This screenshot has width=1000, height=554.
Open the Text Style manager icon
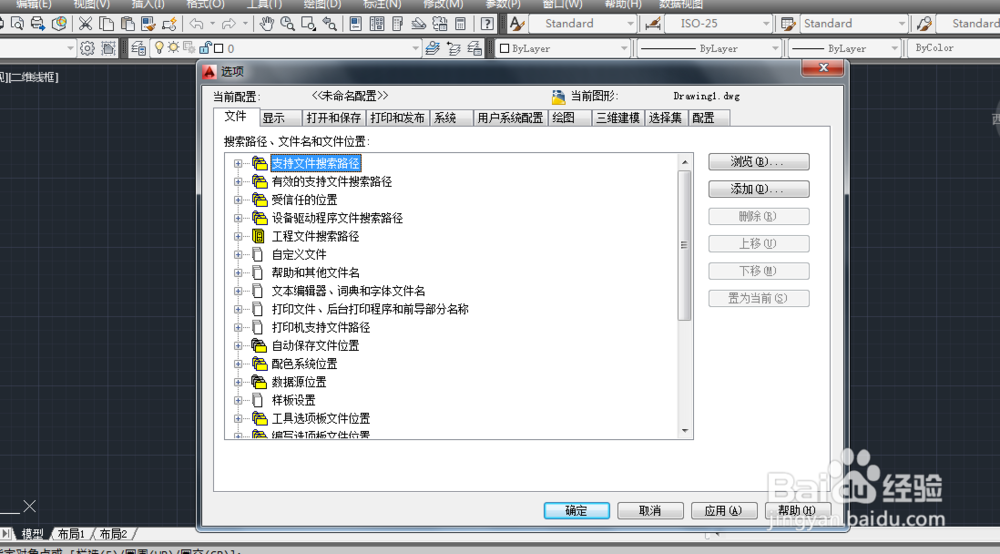[x=517, y=24]
